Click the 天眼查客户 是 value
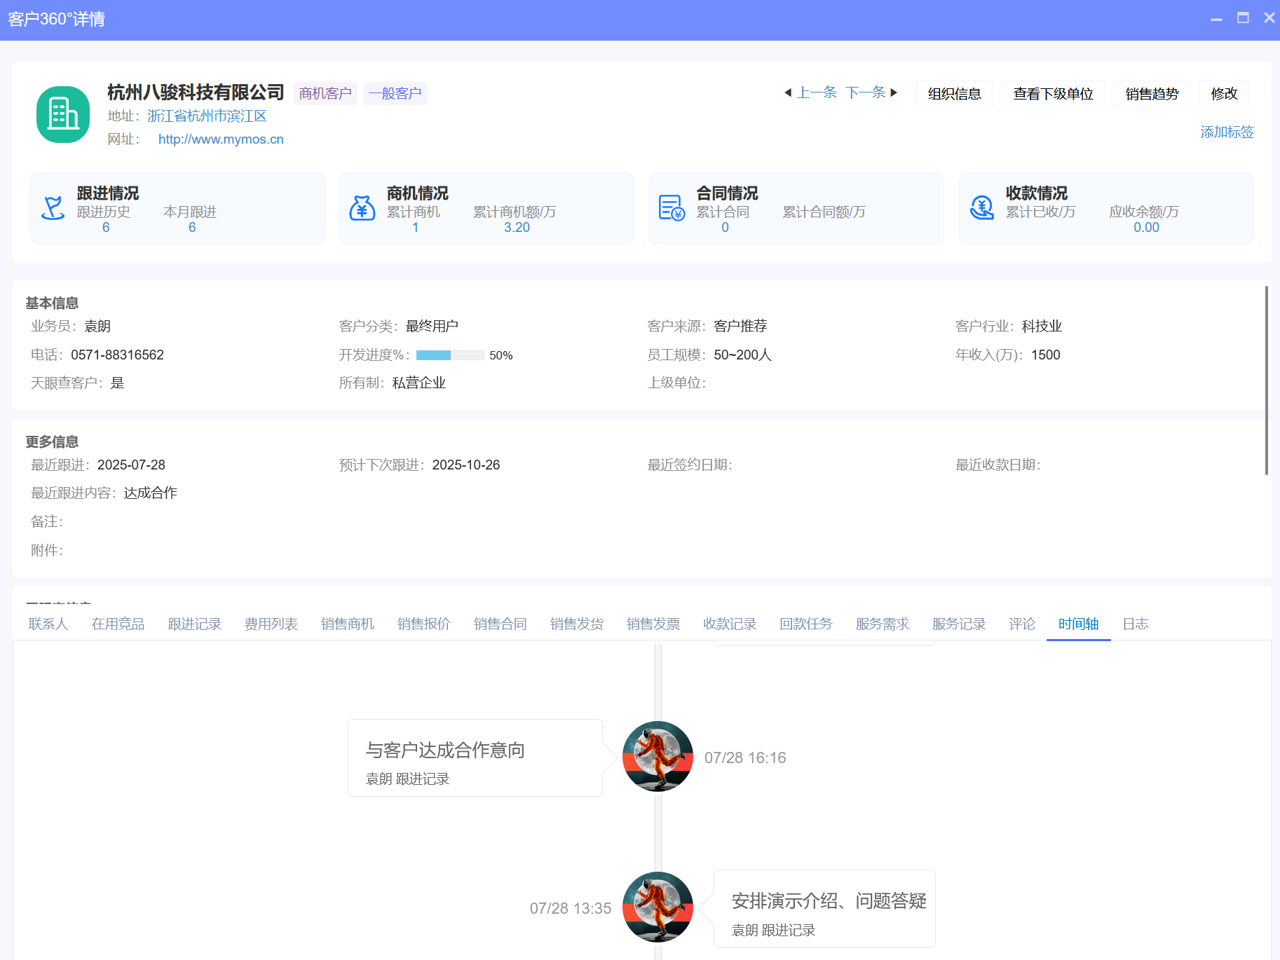Viewport: 1280px width, 960px height. point(117,382)
